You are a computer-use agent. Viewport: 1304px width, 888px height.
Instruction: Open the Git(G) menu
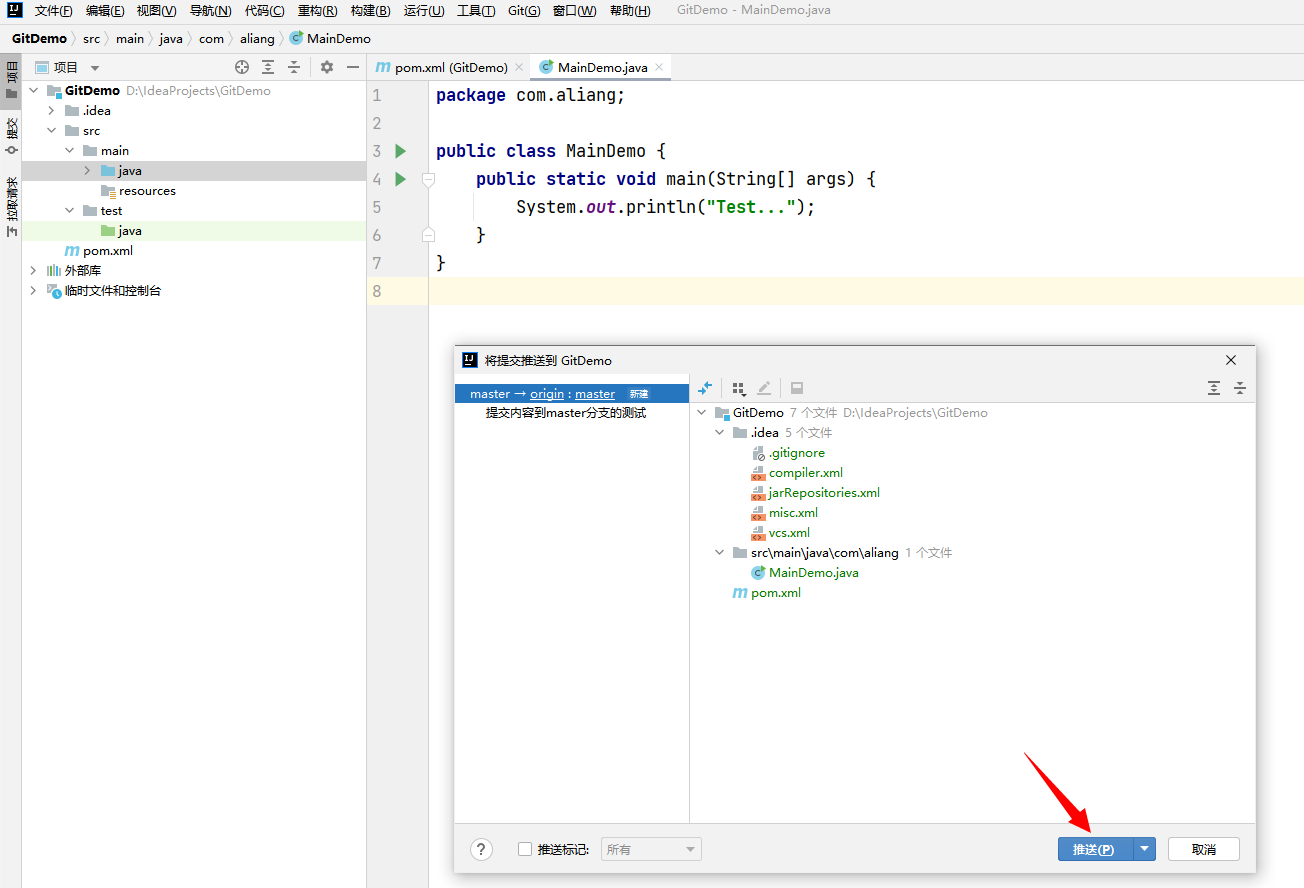(x=524, y=11)
